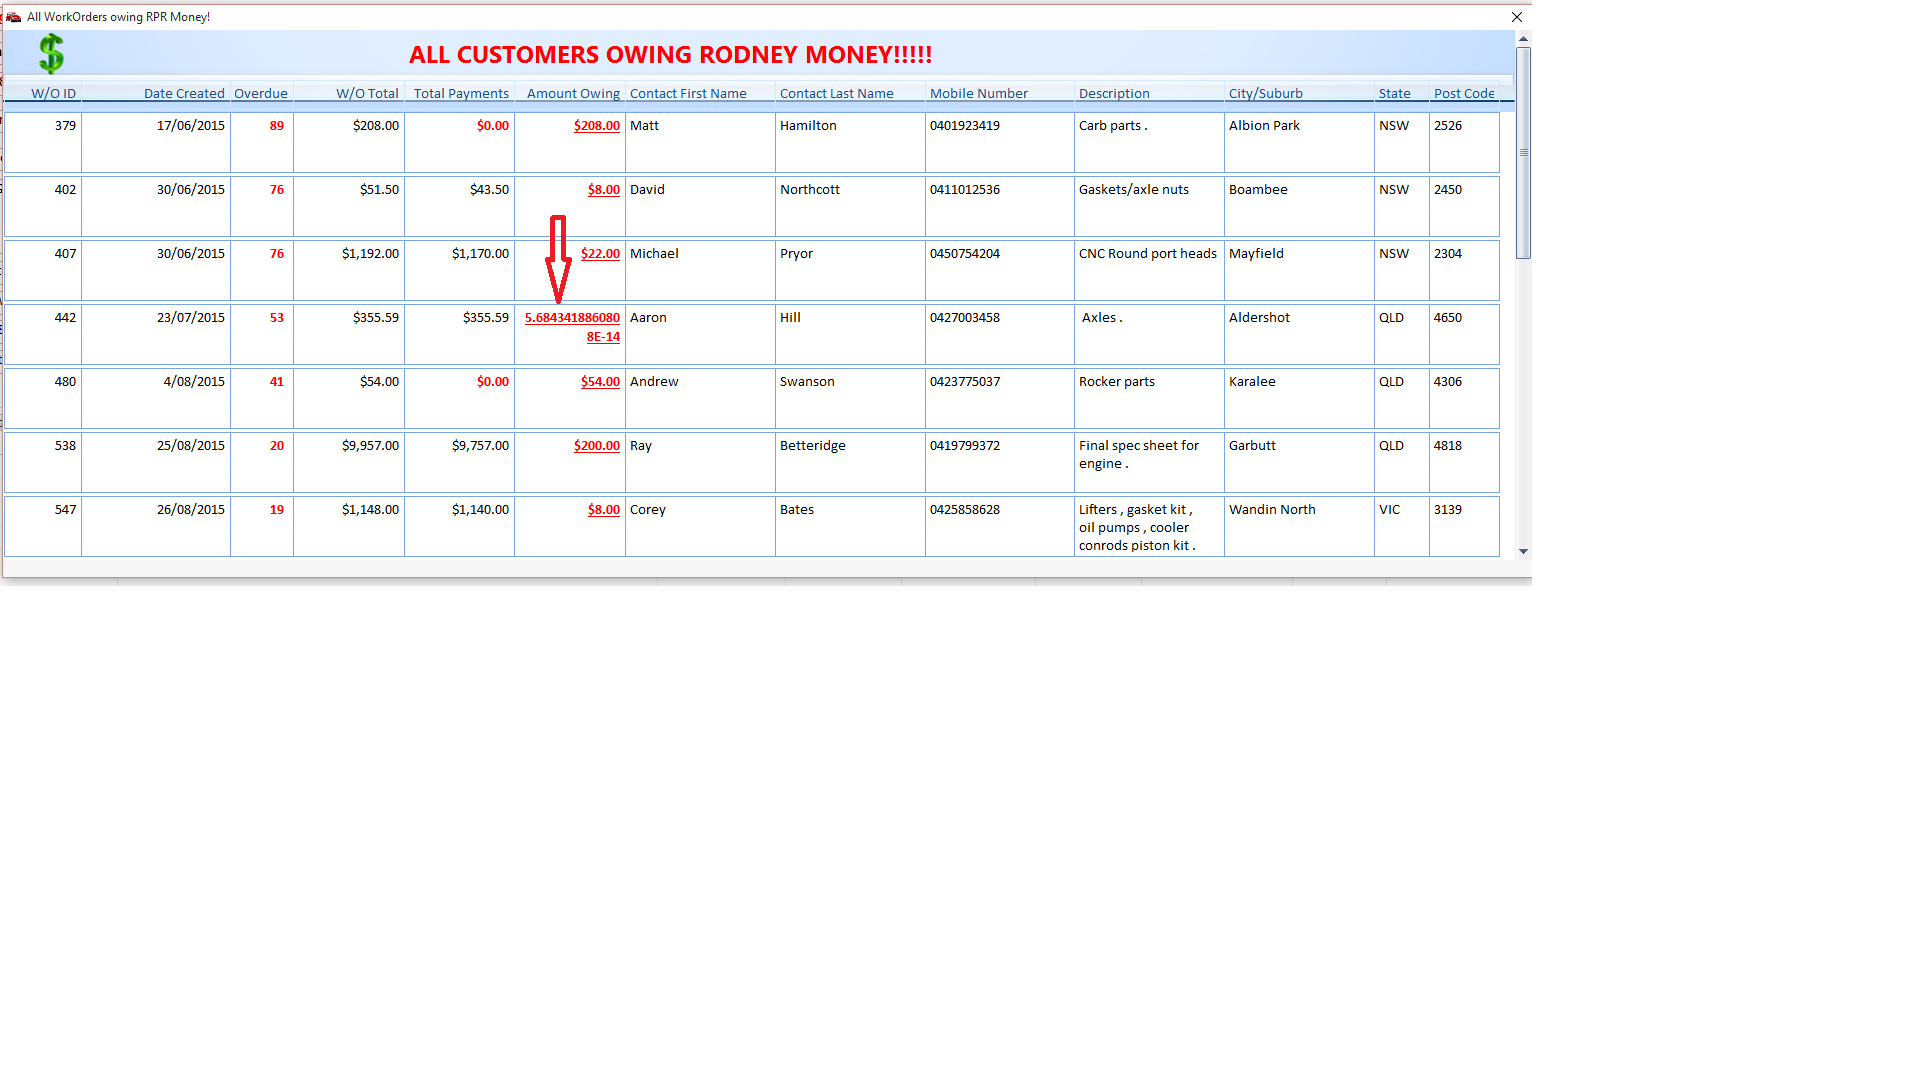The image size is (1920, 1080).
Task: Select work order ID 442
Action: coord(65,318)
